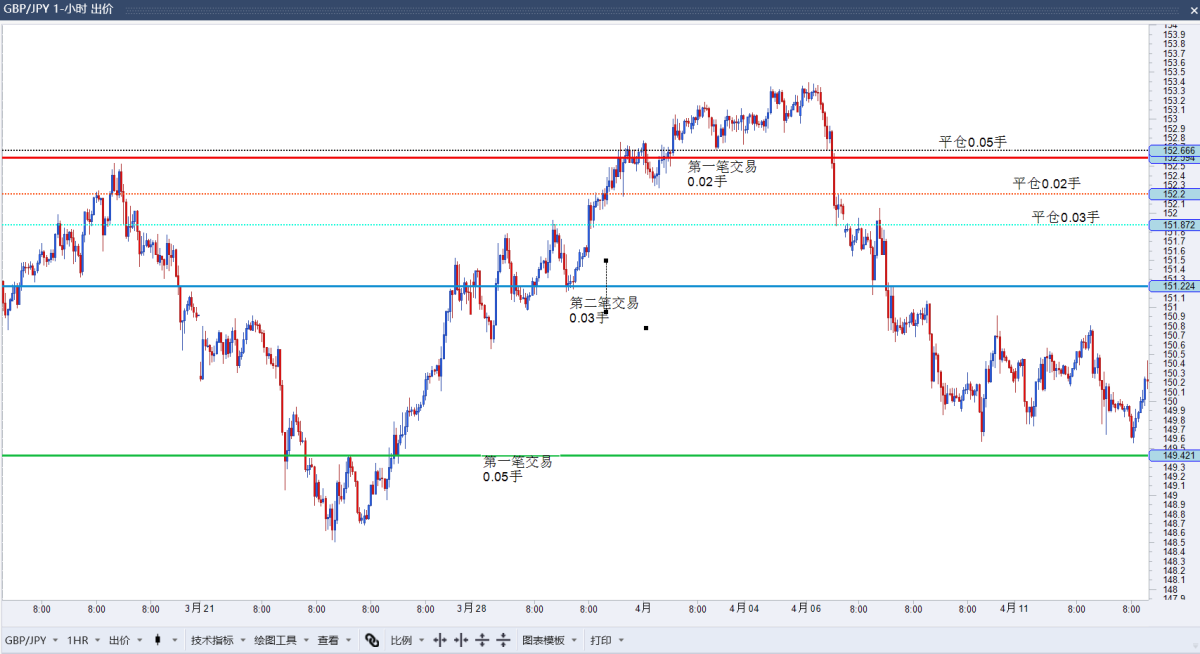The image size is (1200, 654).
Task: Open the 技术指标 menu
Action: point(217,640)
